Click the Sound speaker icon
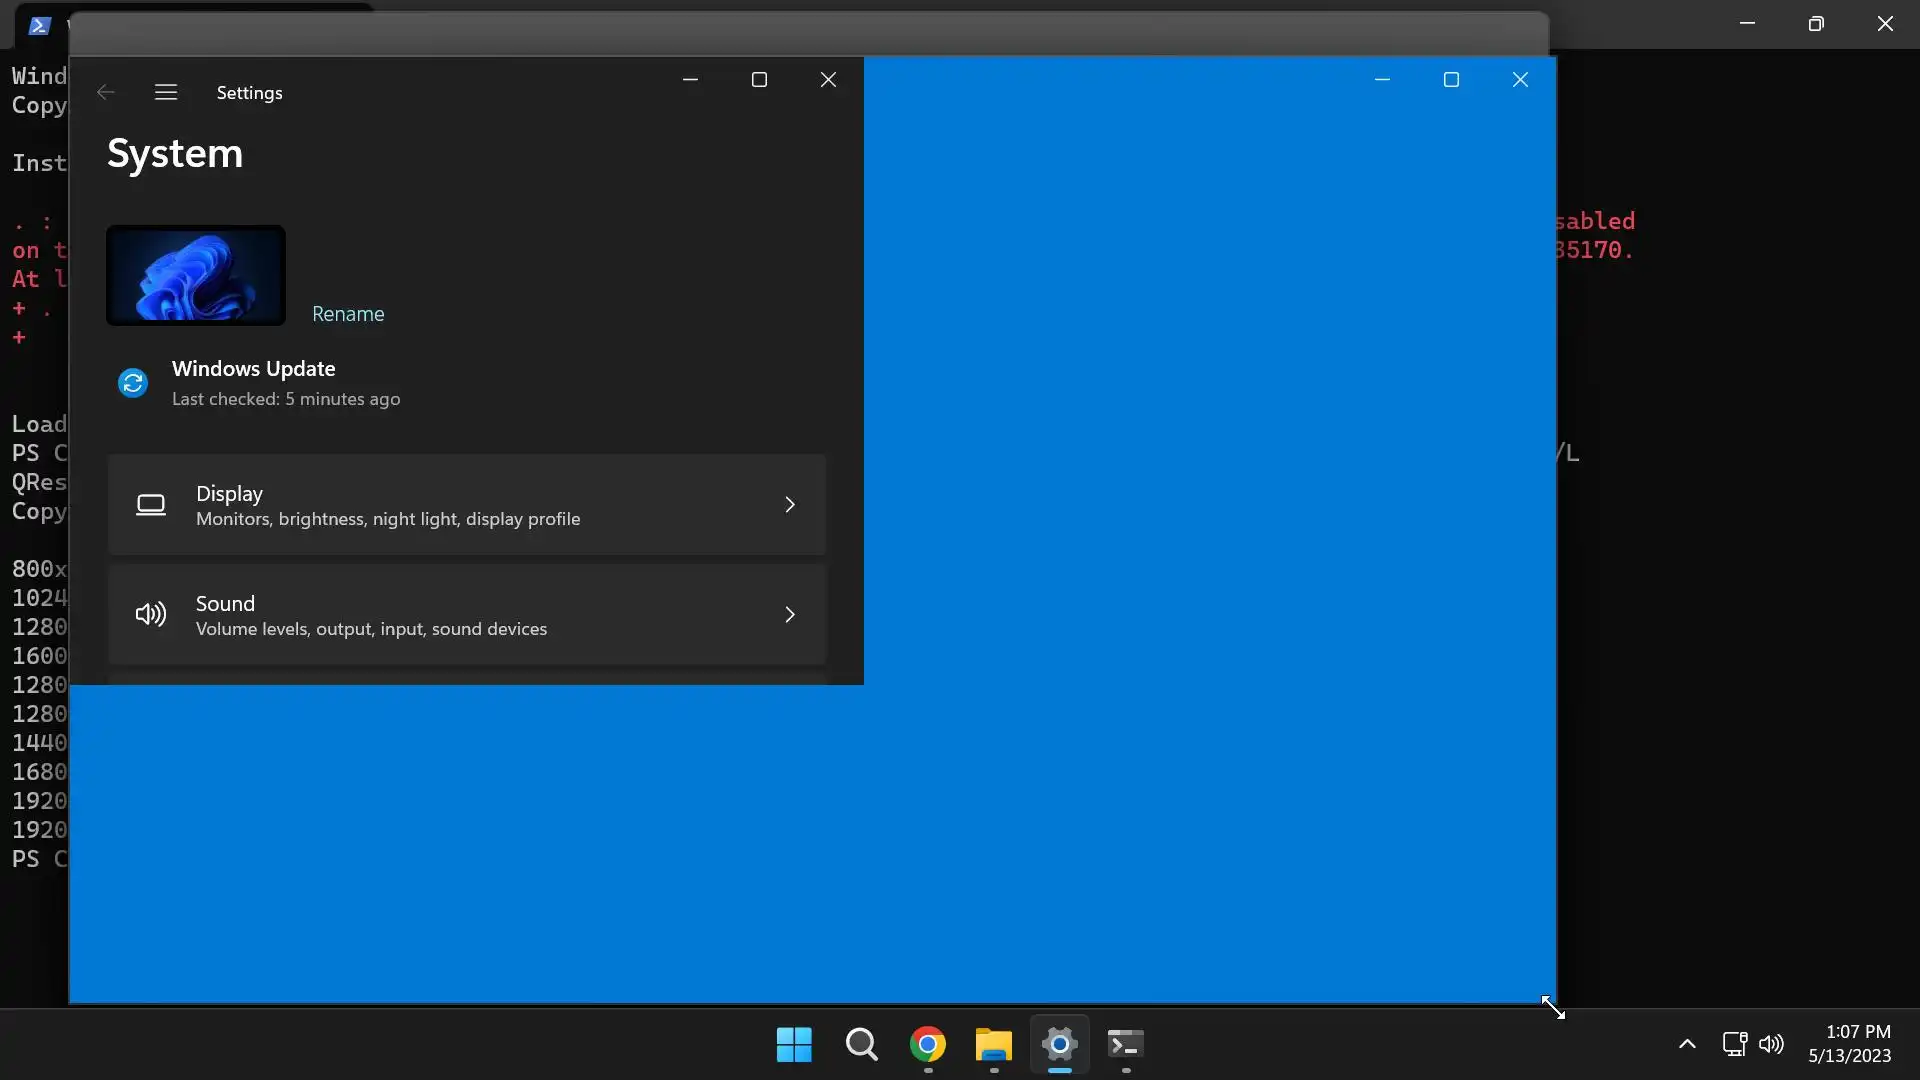 (x=151, y=614)
